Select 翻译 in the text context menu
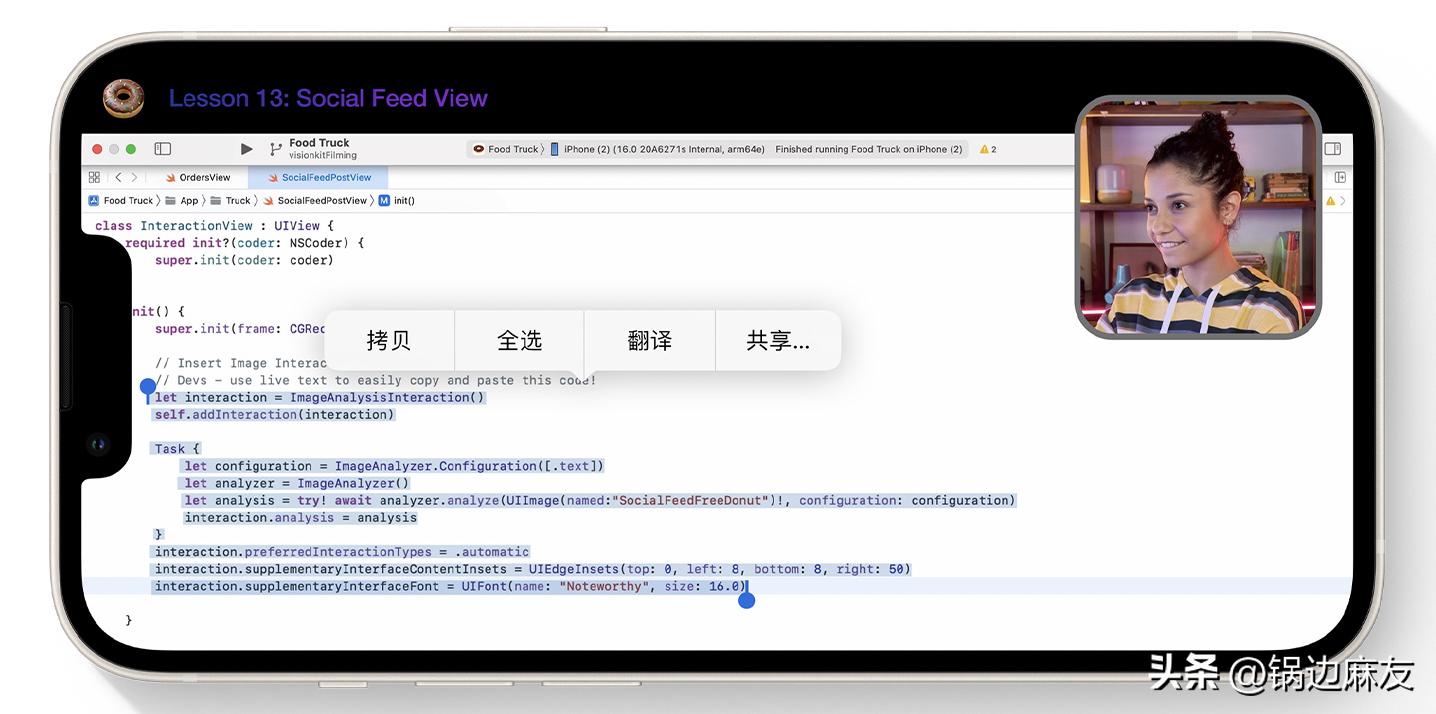 pyautogui.click(x=649, y=340)
